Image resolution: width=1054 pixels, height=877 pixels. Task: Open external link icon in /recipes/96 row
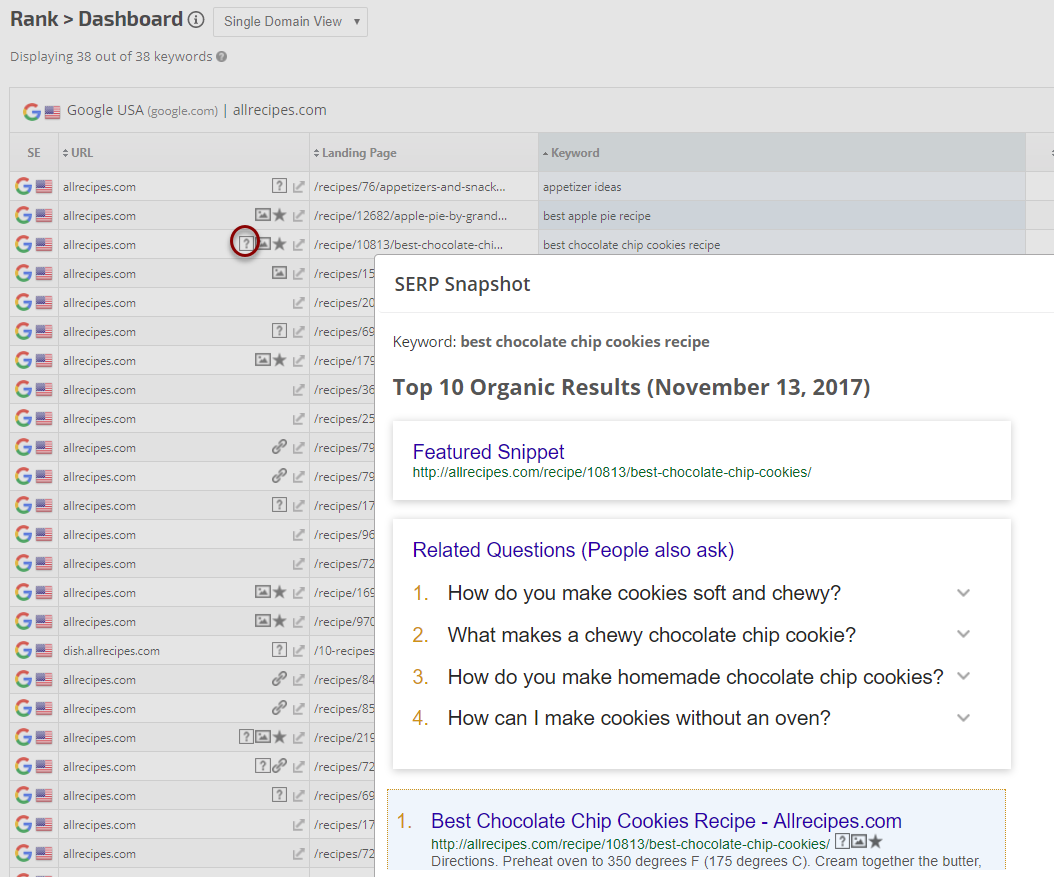point(298,534)
